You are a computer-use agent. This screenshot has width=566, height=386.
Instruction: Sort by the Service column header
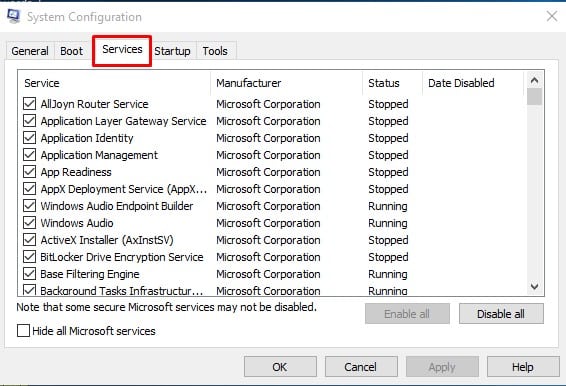114,83
